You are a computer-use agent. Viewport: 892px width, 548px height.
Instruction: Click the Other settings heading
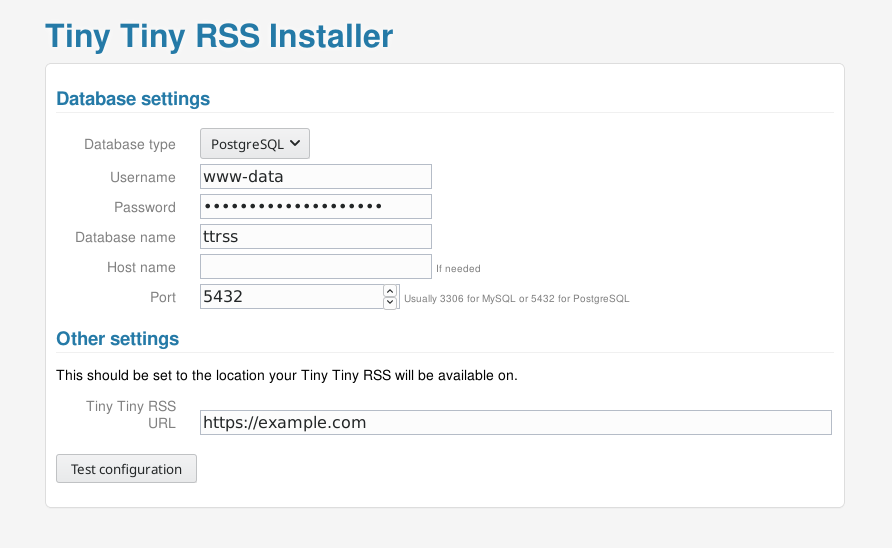tap(118, 339)
